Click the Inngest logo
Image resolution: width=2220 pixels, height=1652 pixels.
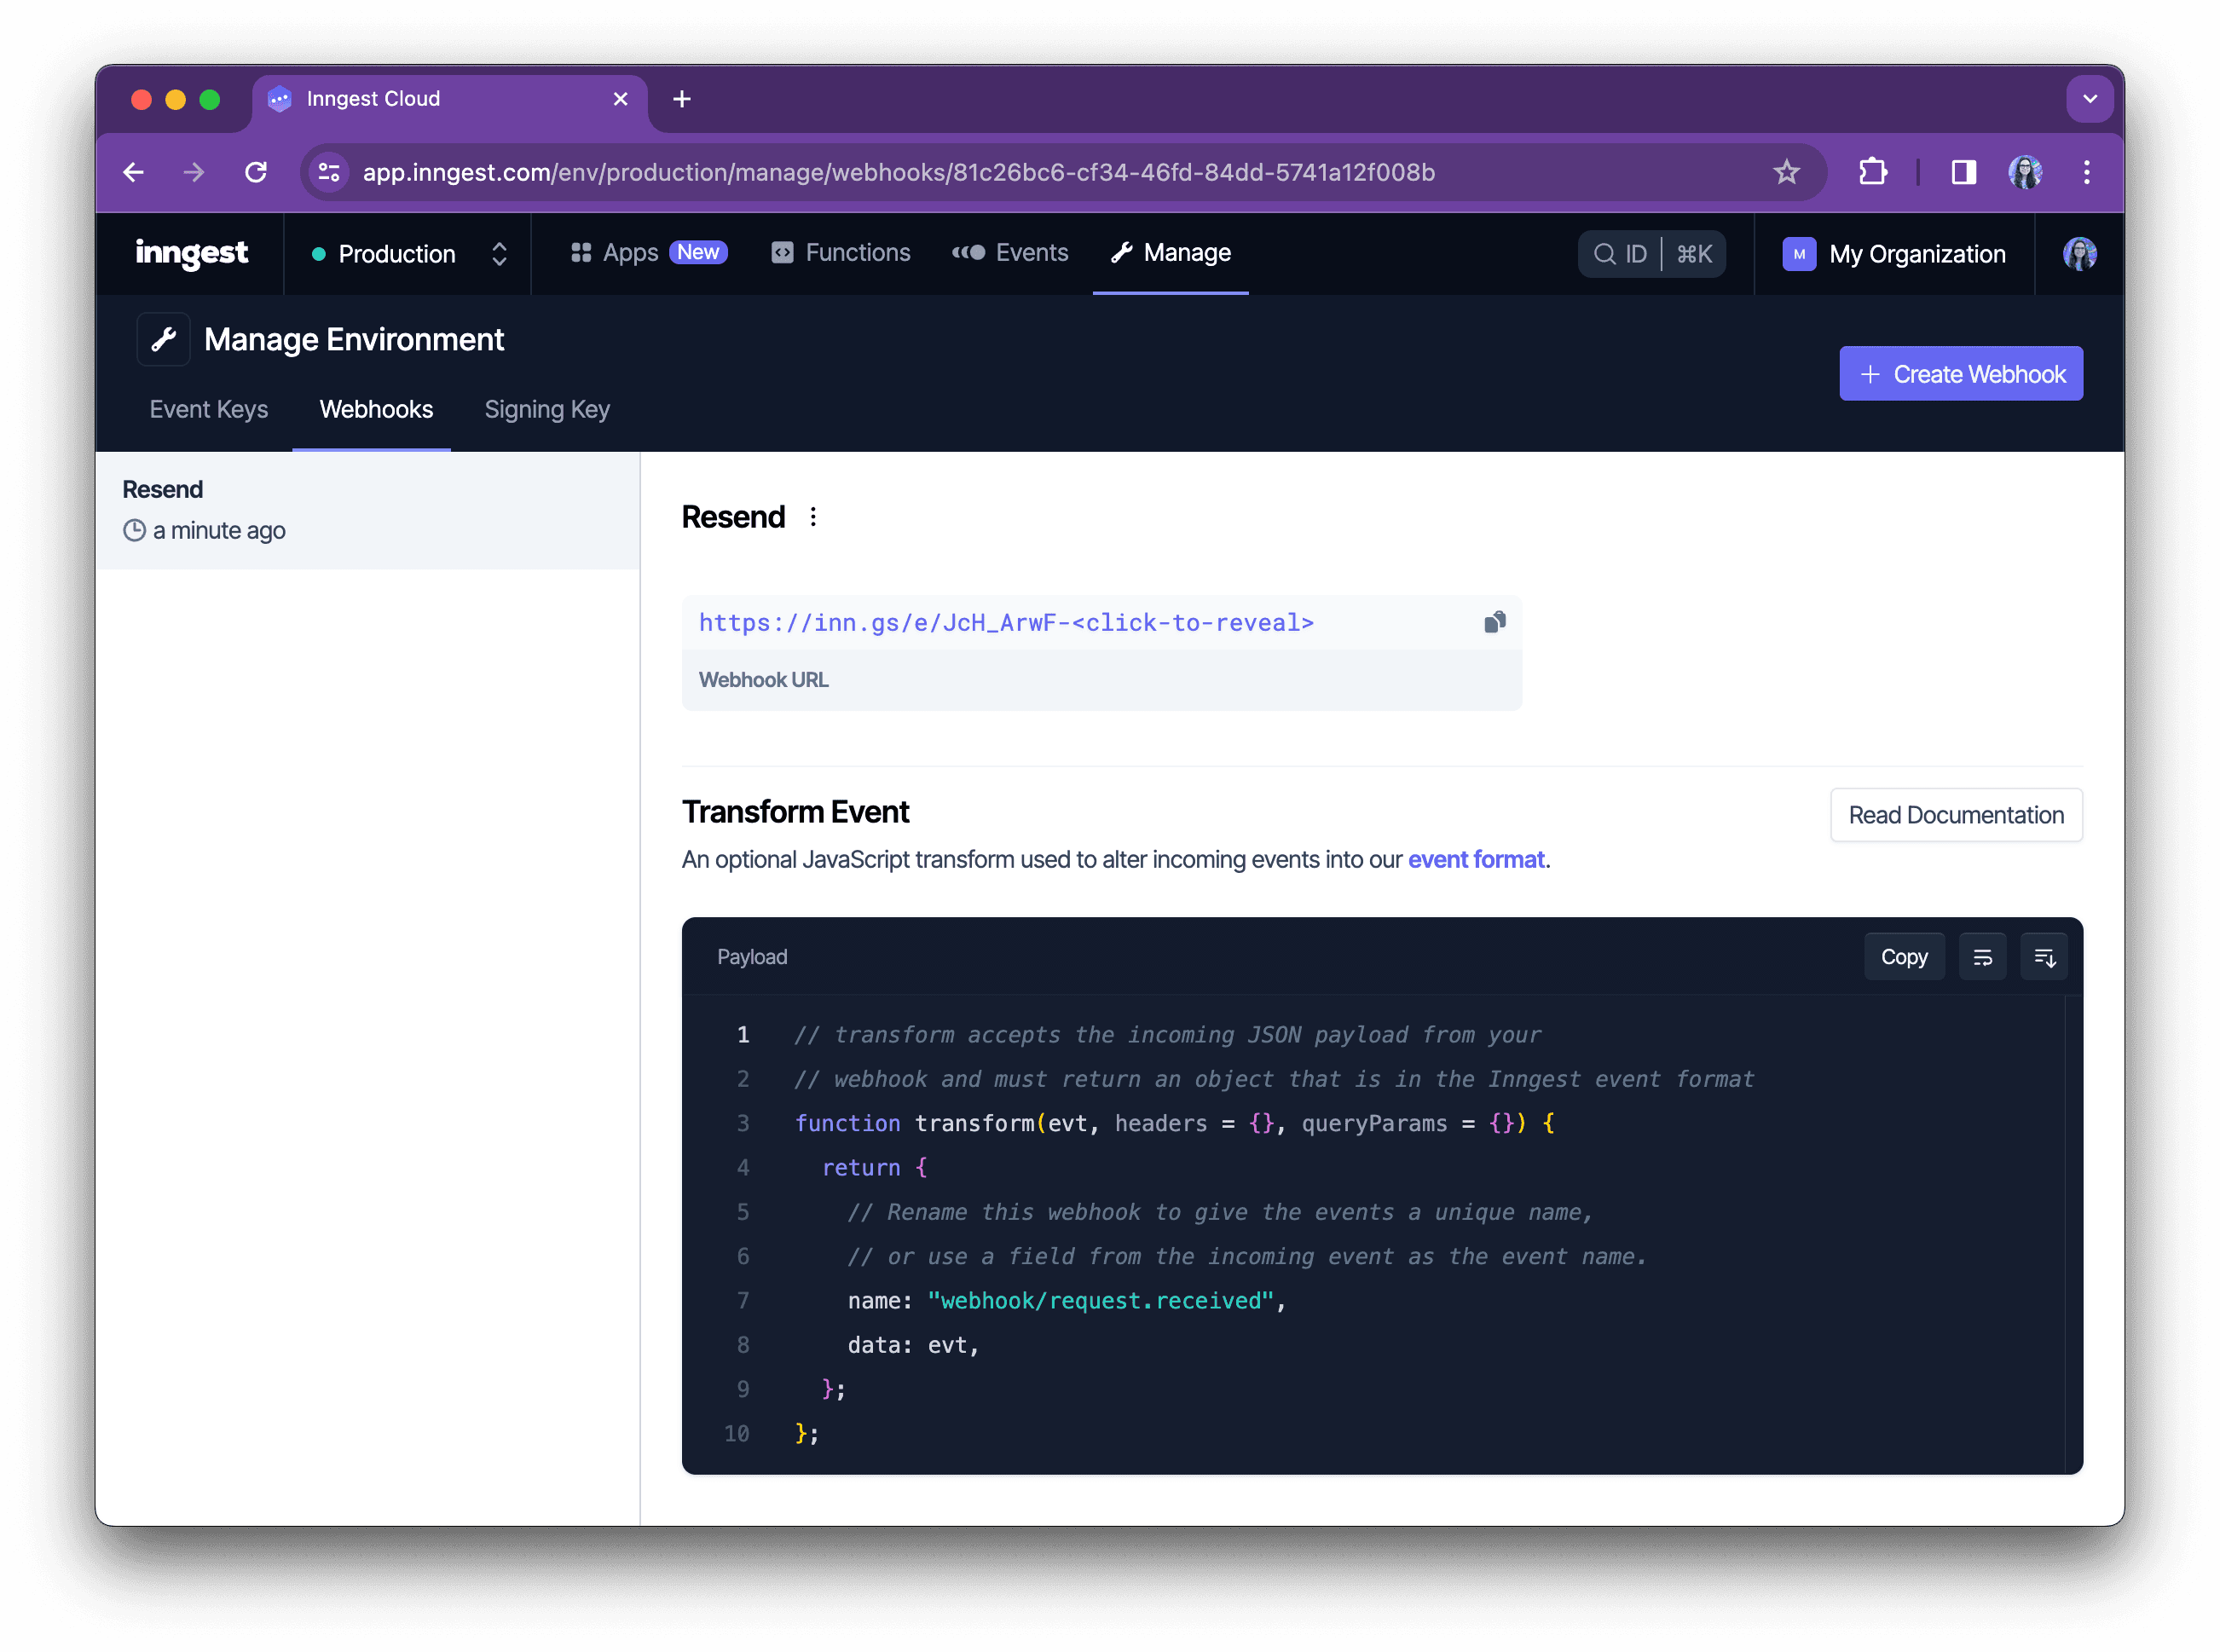click(191, 253)
